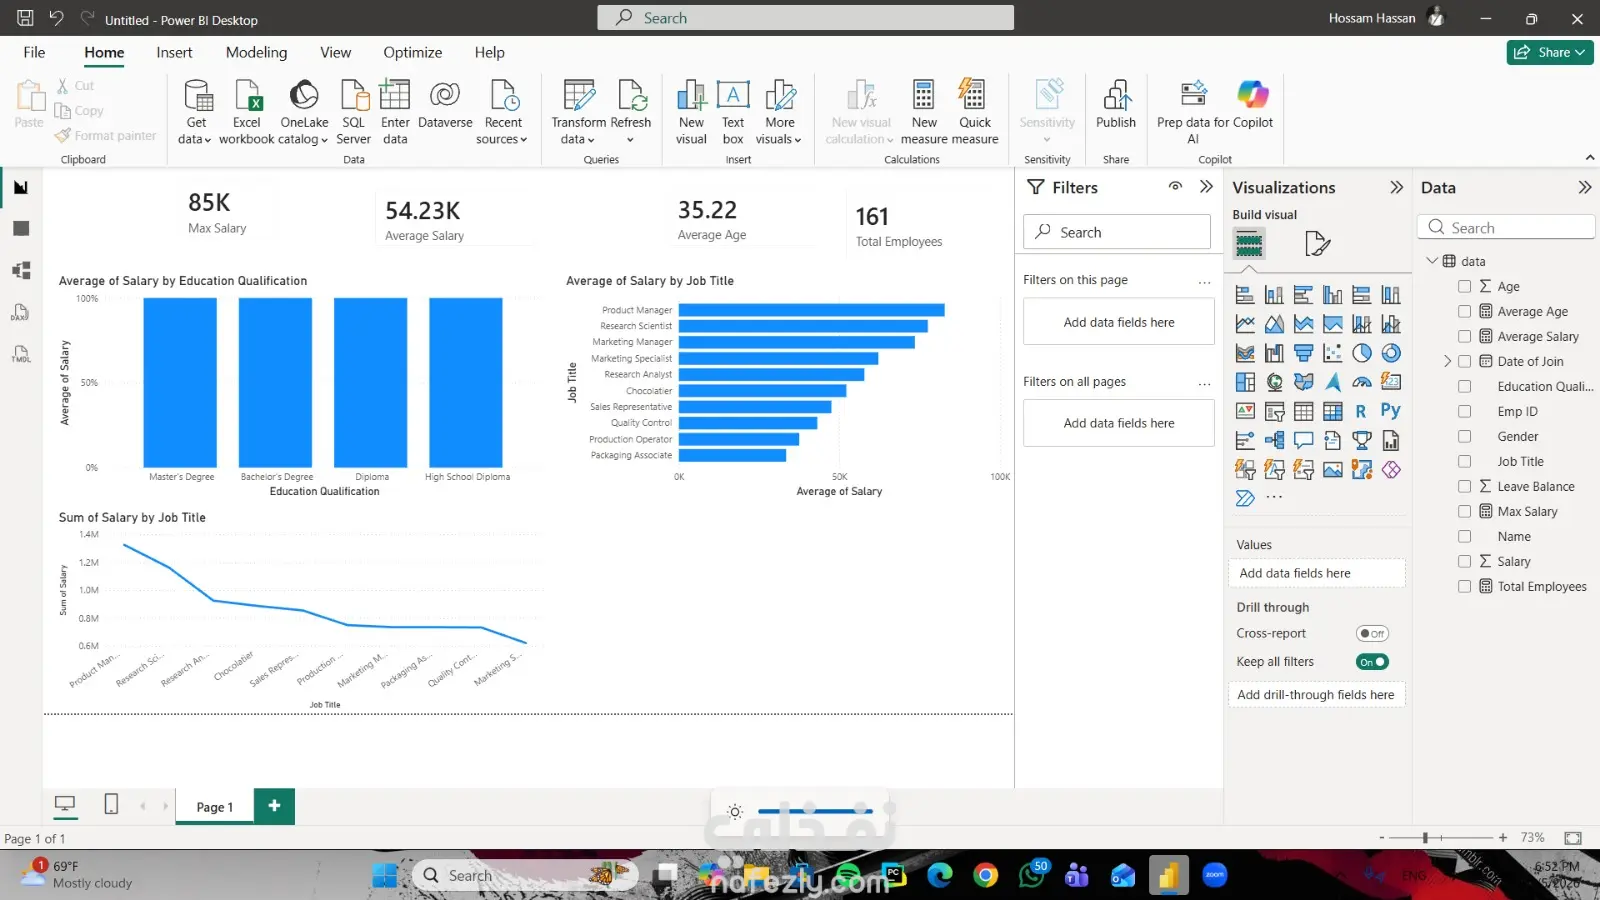This screenshot has width=1600, height=900.
Task: Open DAX query view in sidebar
Action: pos(21,312)
